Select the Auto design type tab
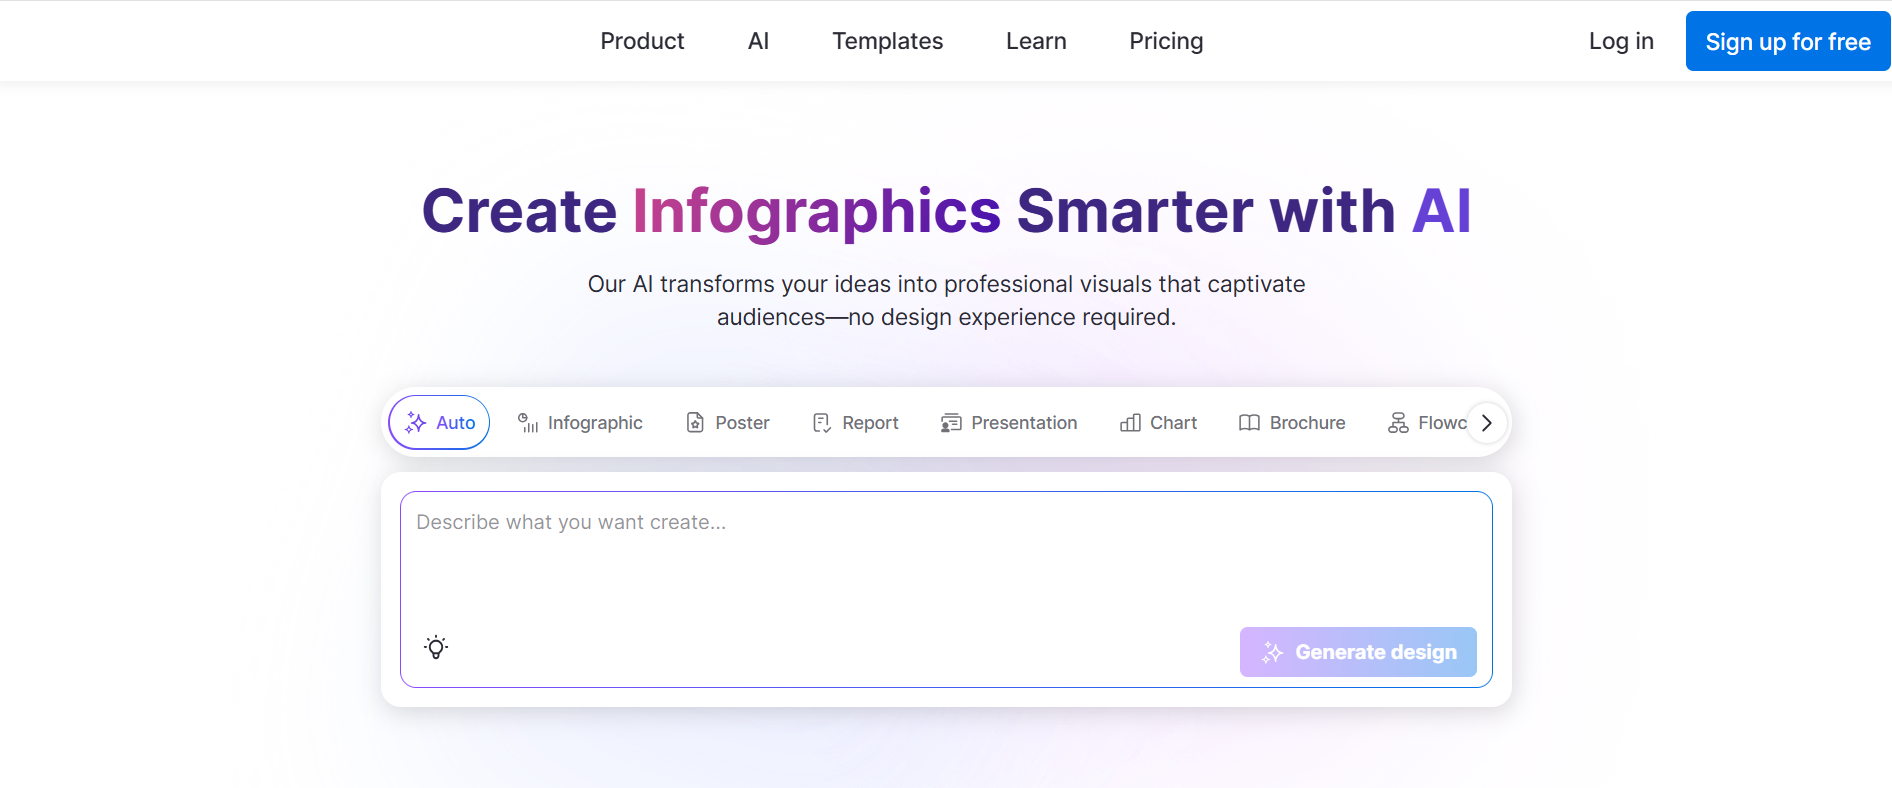Screen dimensions: 1892x788 pos(439,423)
